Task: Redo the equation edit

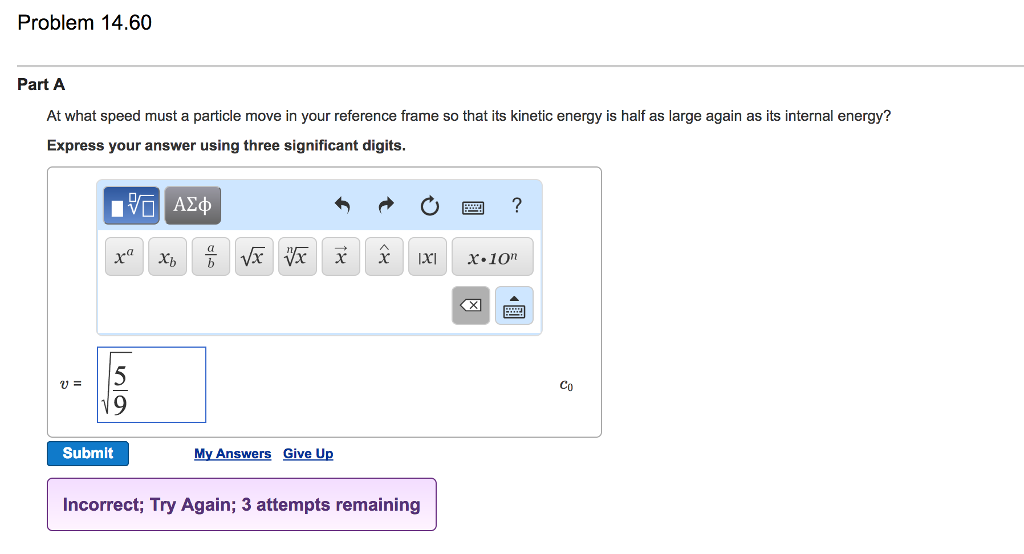Action: 386,206
